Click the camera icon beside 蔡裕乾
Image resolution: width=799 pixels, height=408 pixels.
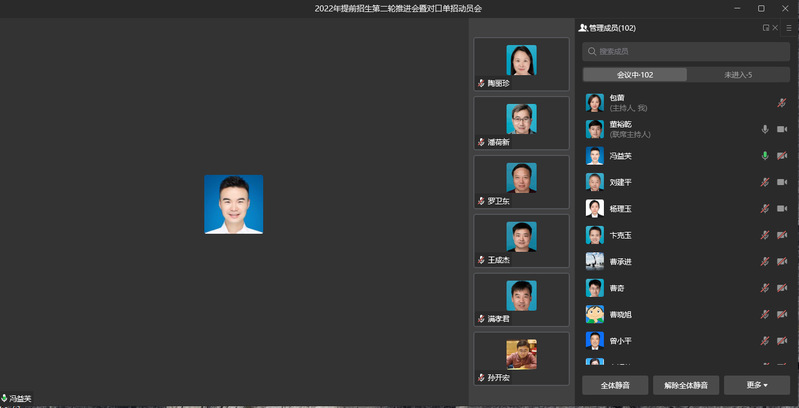pyautogui.click(x=782, y=129)
